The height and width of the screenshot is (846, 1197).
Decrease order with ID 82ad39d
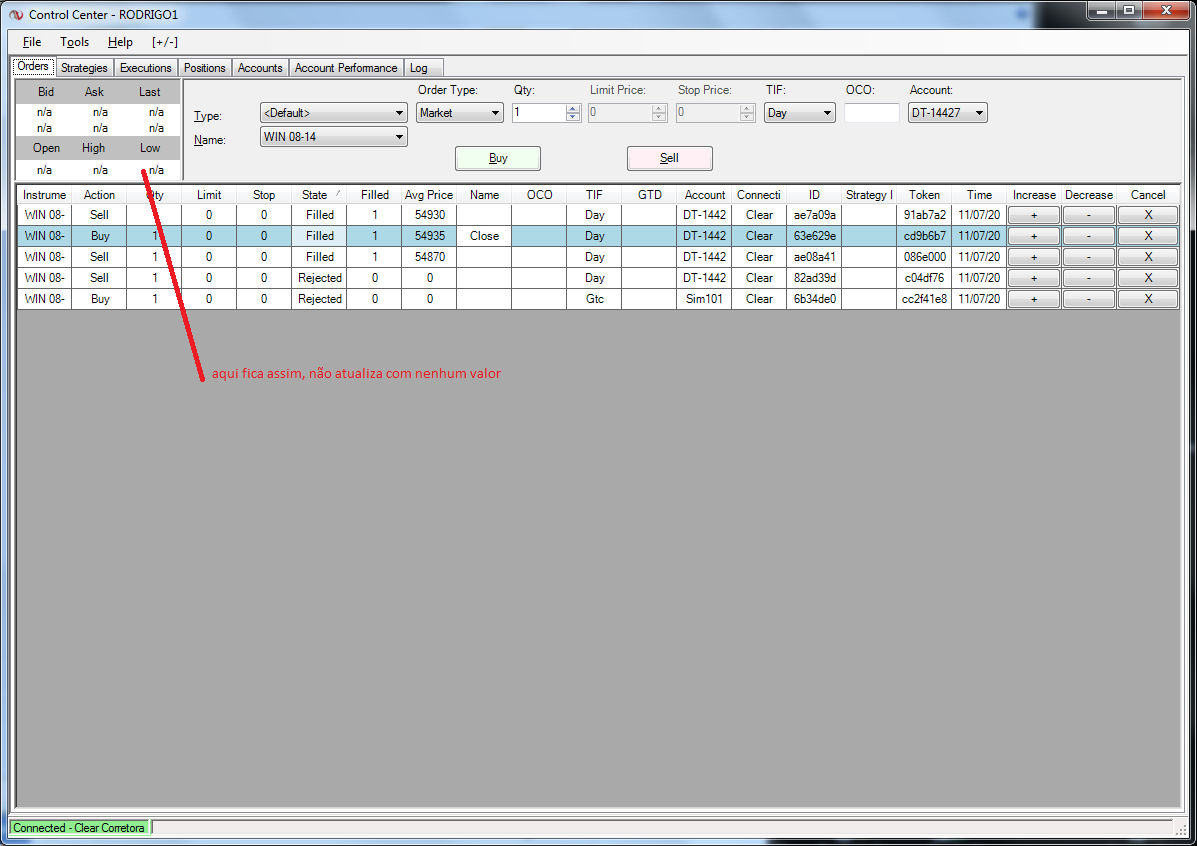pos(1089,278)
